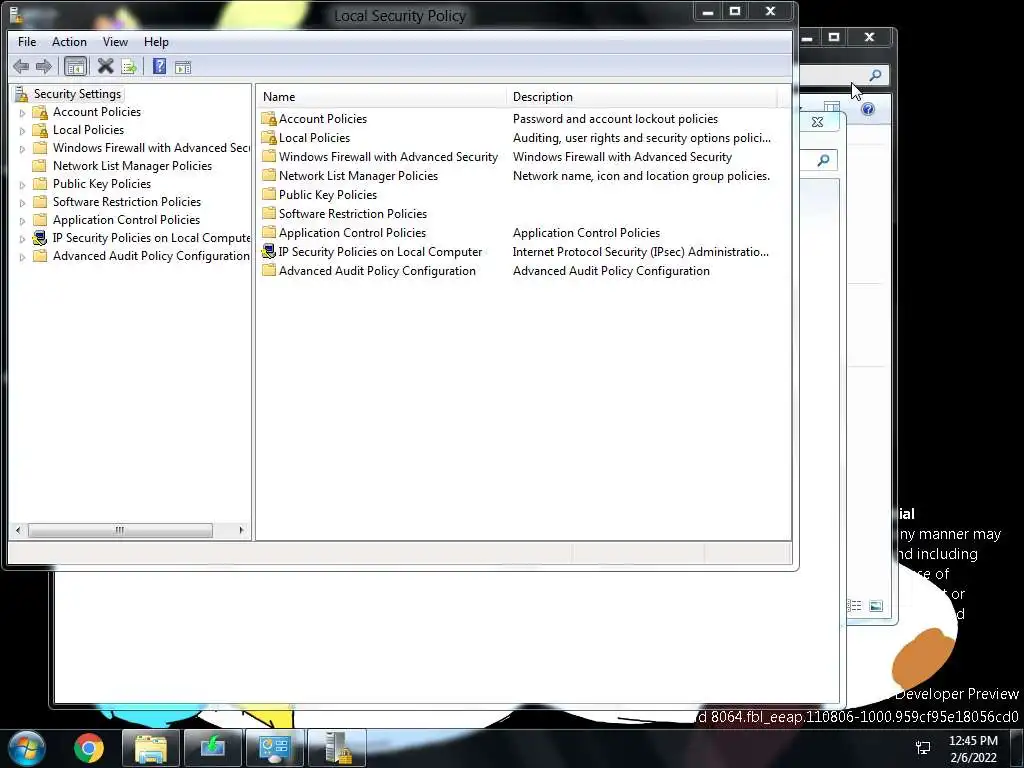Select the Security Settings root node
This screenshot has height=768, width=1024.
tap(77, 94)
